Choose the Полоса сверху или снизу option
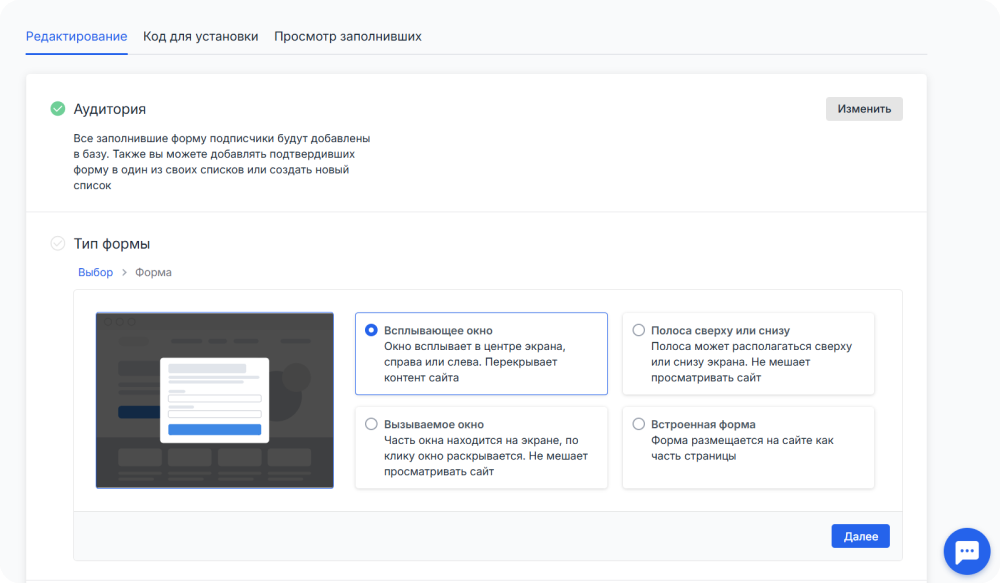This screenshot has height=583, width=1000. [x=638, y=330]
